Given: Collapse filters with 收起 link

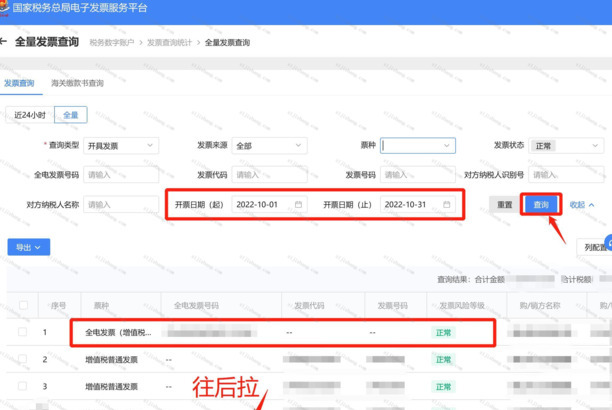Looking at the screenshot, I should coord(582,205).
